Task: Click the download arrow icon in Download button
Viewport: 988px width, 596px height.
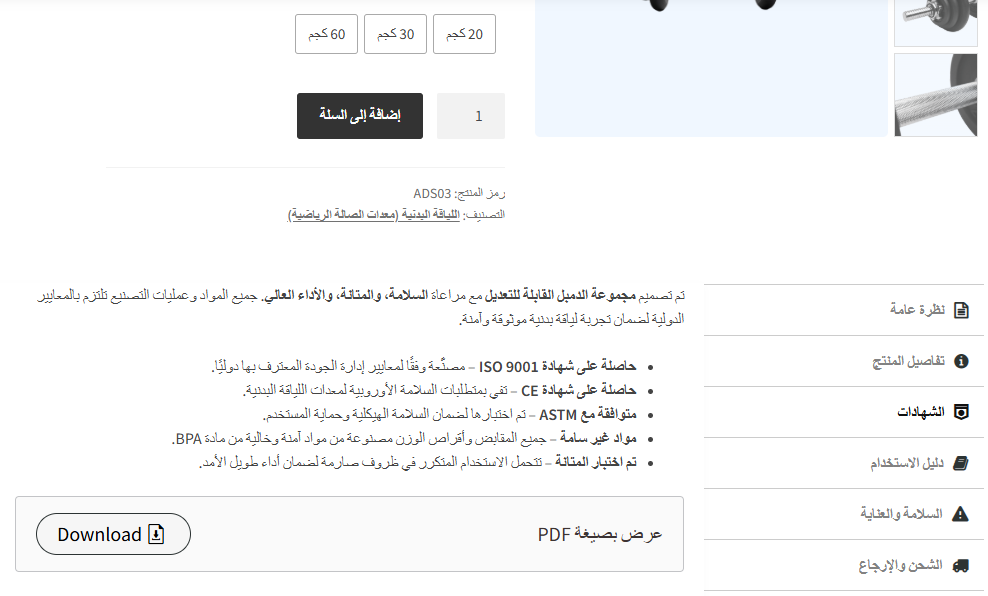Action: pos(155,533)
